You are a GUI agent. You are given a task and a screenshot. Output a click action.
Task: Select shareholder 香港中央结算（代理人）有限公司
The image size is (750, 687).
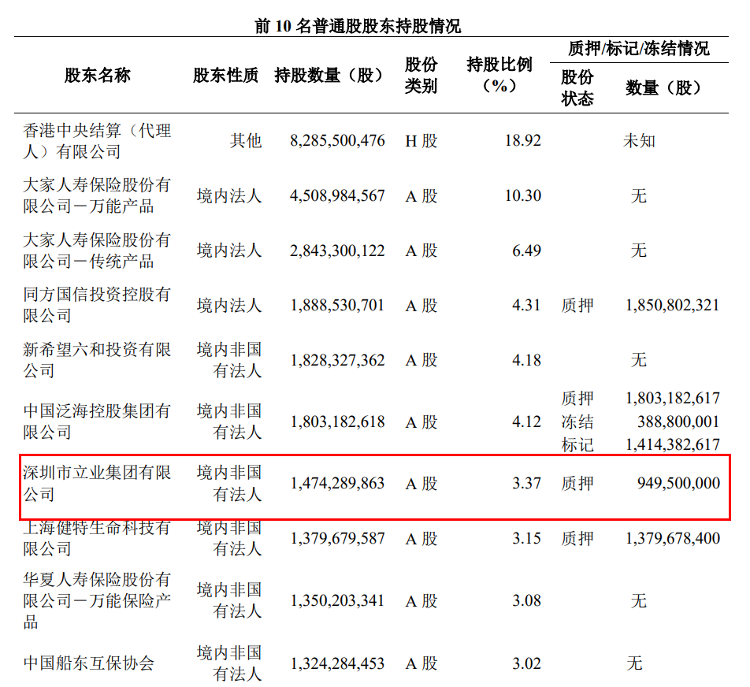pos(97,141)
